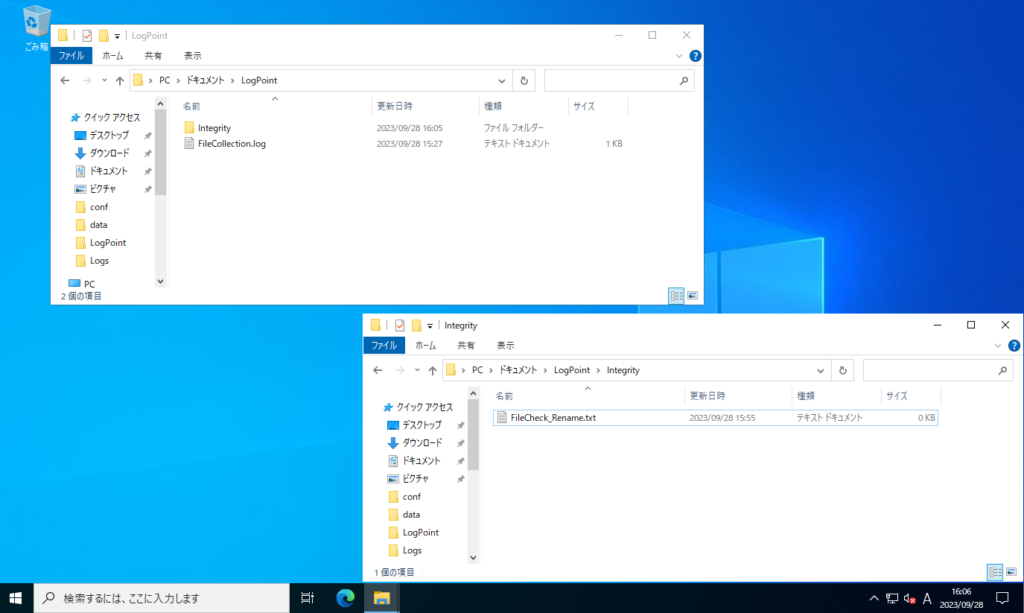Click New Folder icon in LogPoint window title bar
This screenshot has width=1024, height=613.
(103, 35)
